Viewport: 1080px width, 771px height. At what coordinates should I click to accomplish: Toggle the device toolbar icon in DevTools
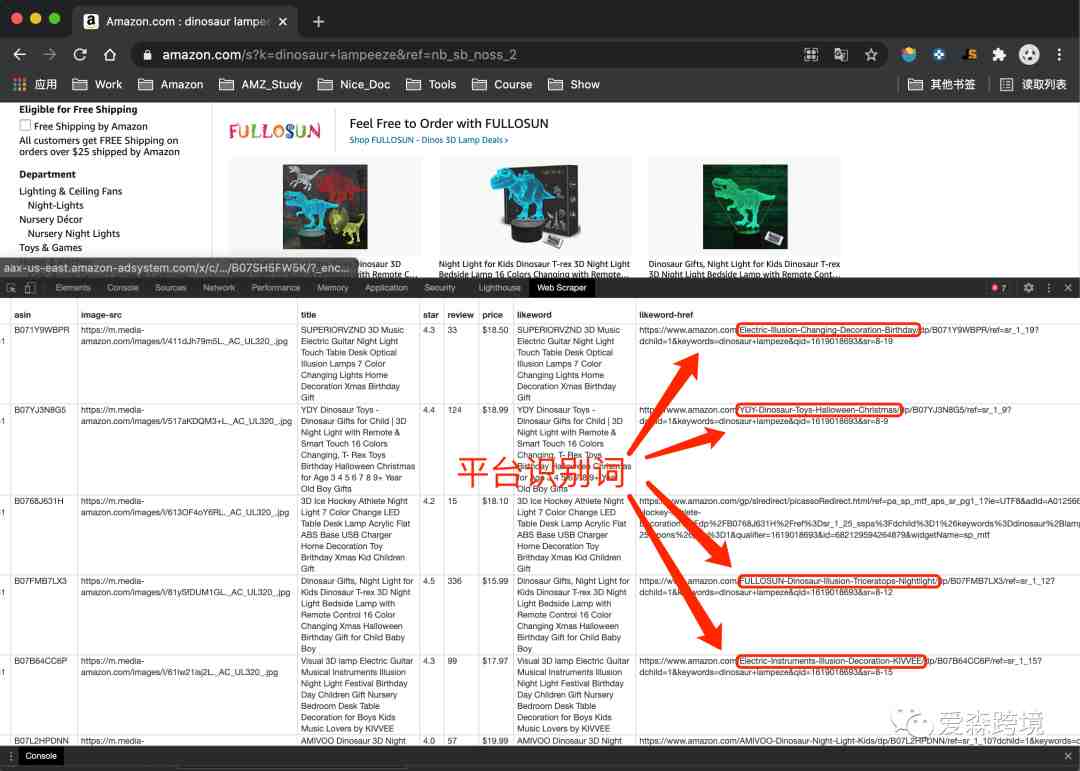30,288
